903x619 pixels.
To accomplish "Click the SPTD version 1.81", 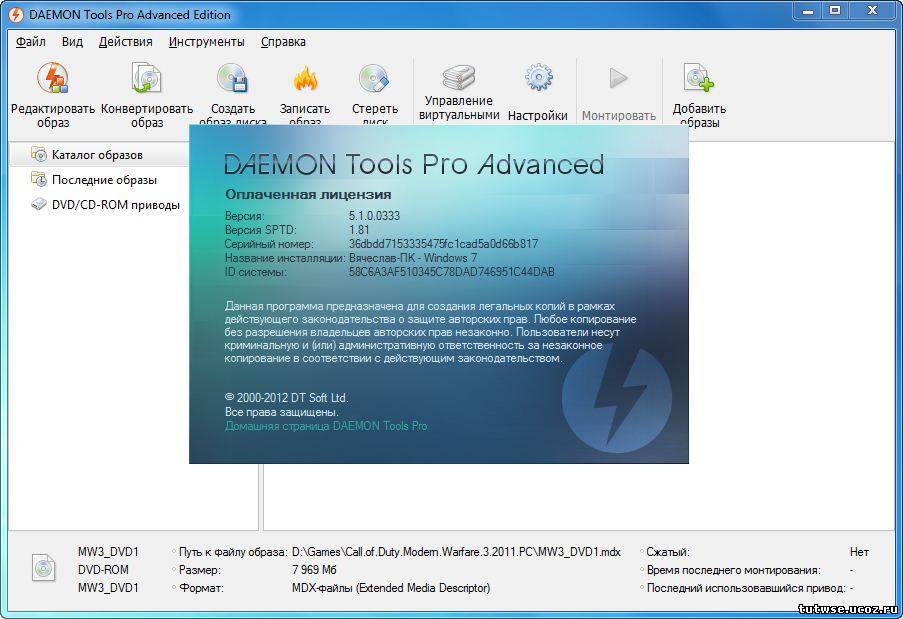I will pos(359,230).
